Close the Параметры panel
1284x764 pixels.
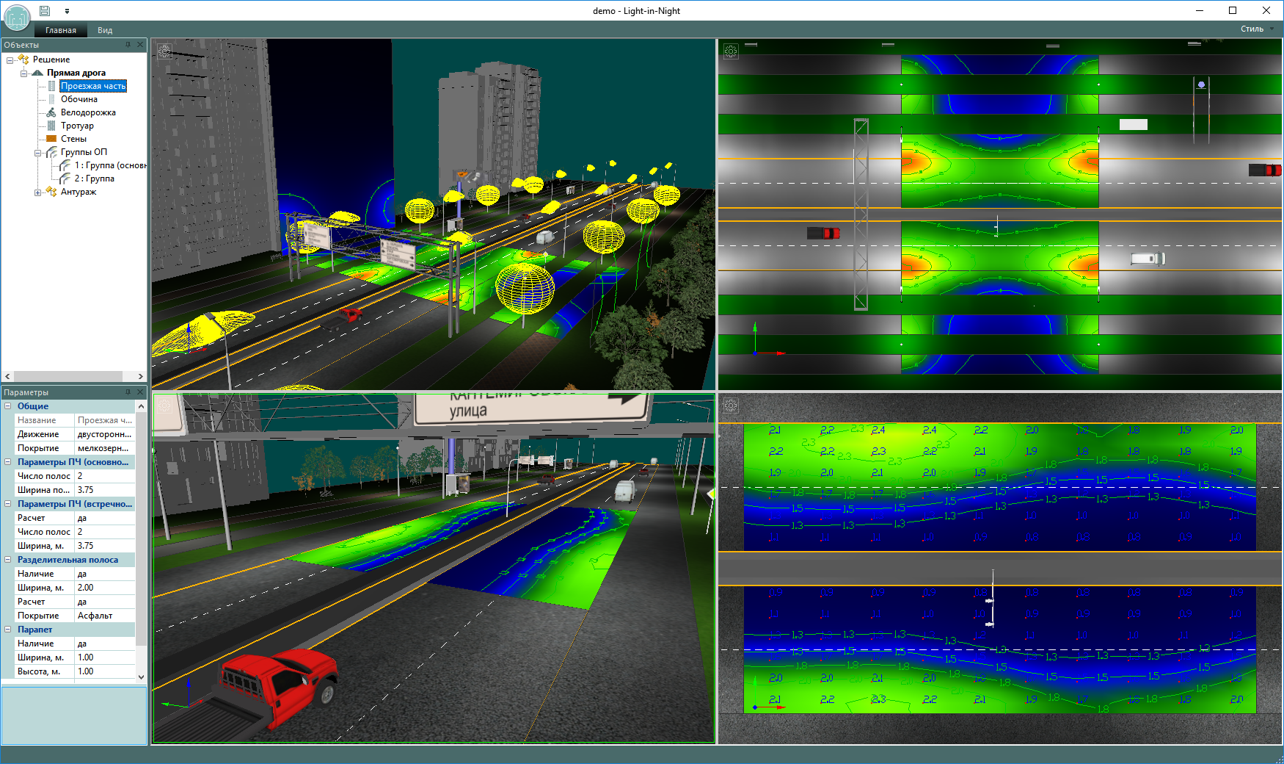coord(140,392)
